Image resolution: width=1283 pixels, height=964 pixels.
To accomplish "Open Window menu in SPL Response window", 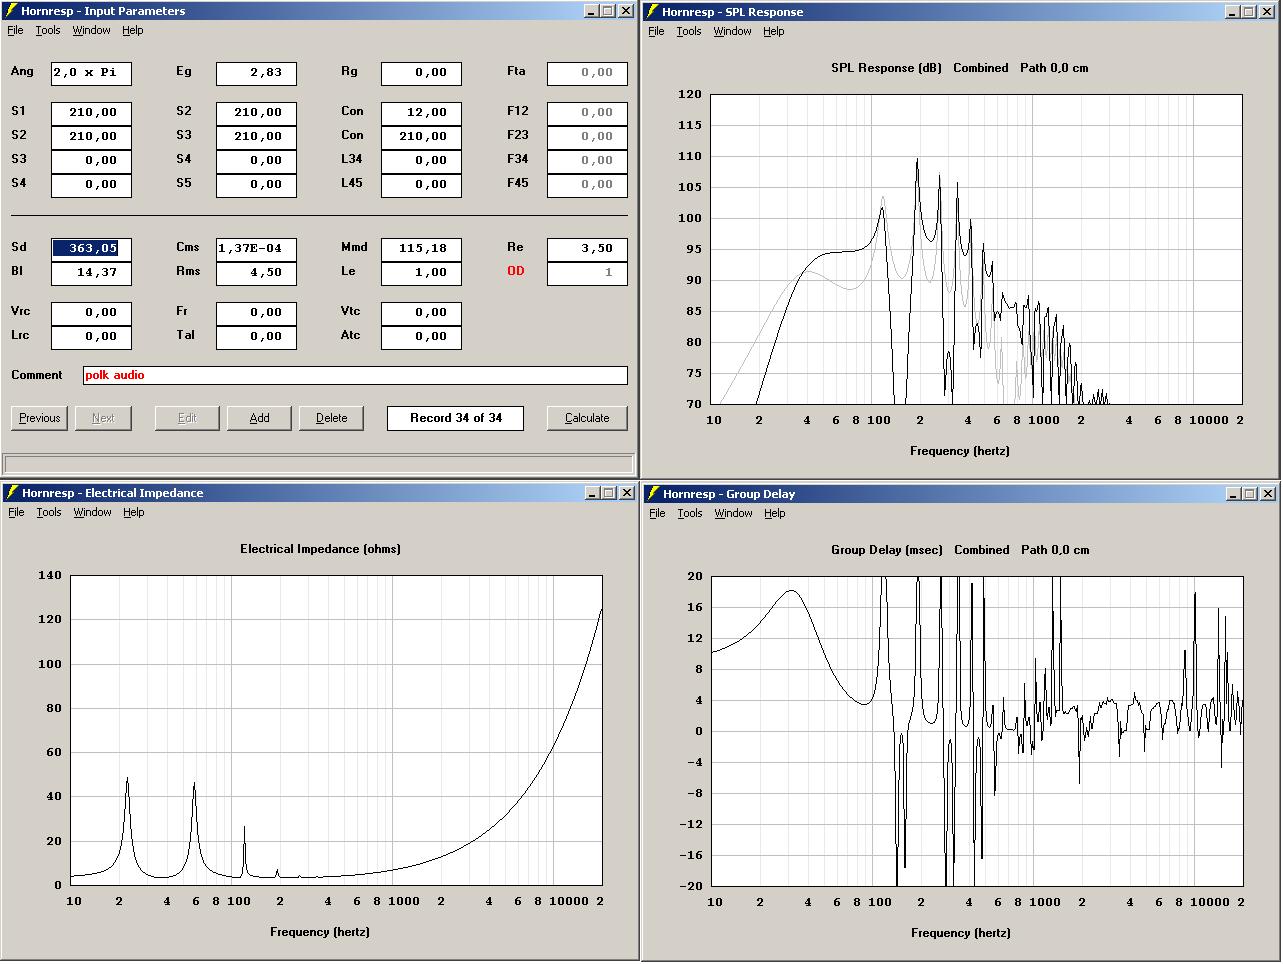I will tap(732, 31).
